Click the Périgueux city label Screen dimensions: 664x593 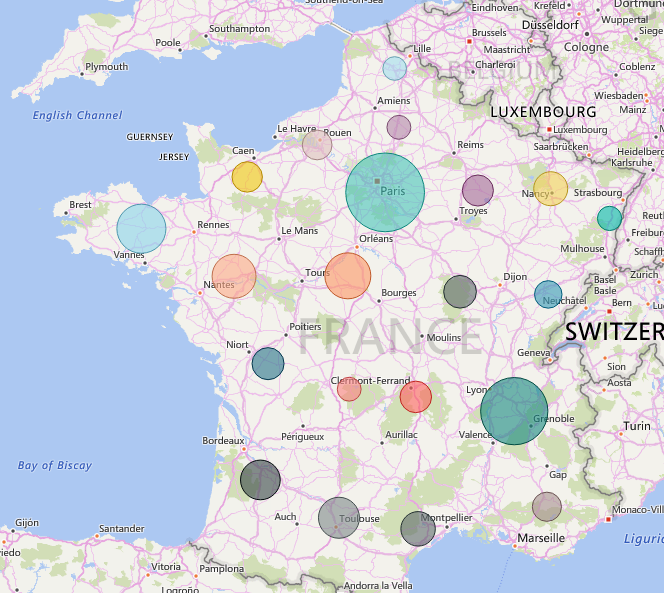(x=303, y=437)
